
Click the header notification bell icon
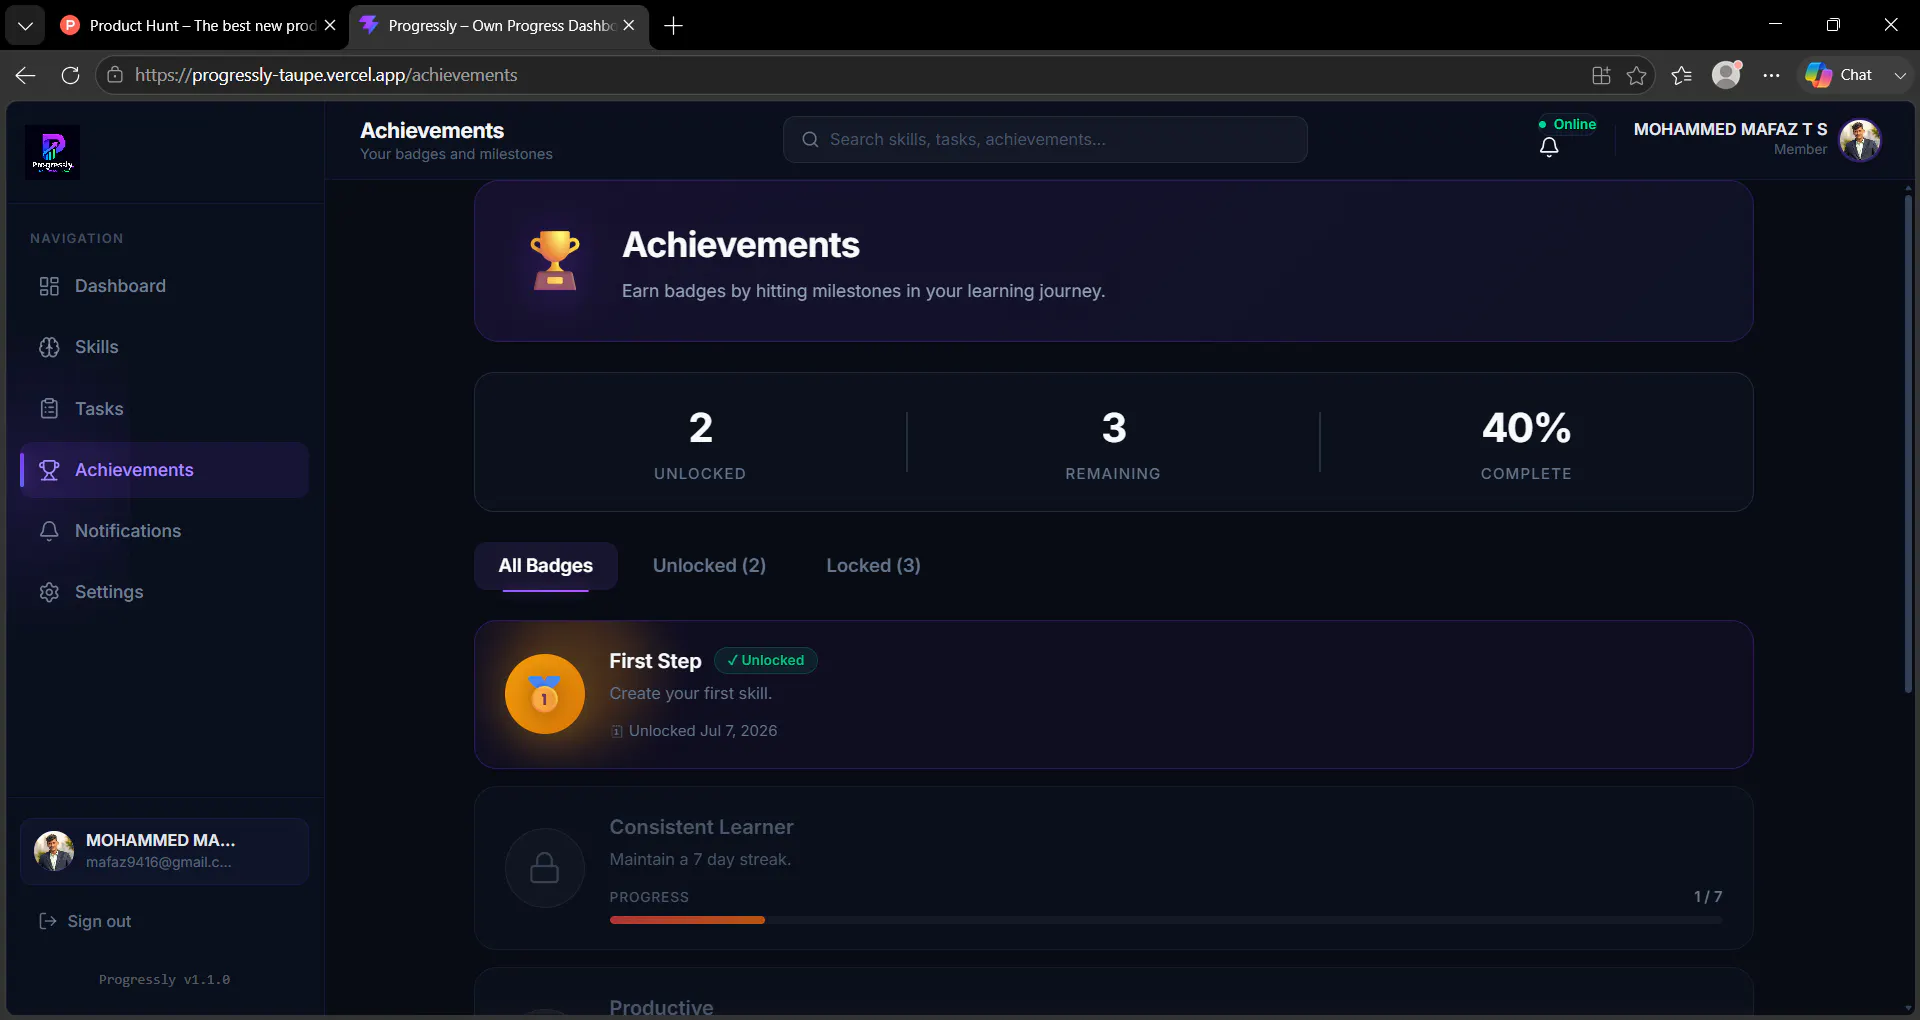(1549, 147)
